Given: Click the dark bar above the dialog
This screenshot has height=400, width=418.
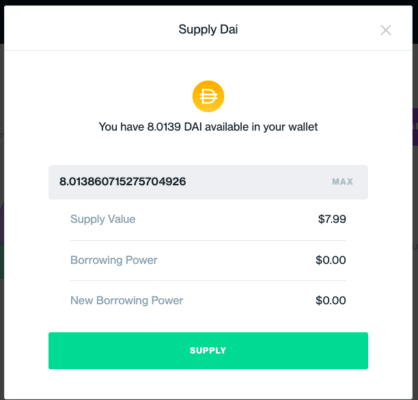Looking at the screenshot, I should [x=209, y=2].
